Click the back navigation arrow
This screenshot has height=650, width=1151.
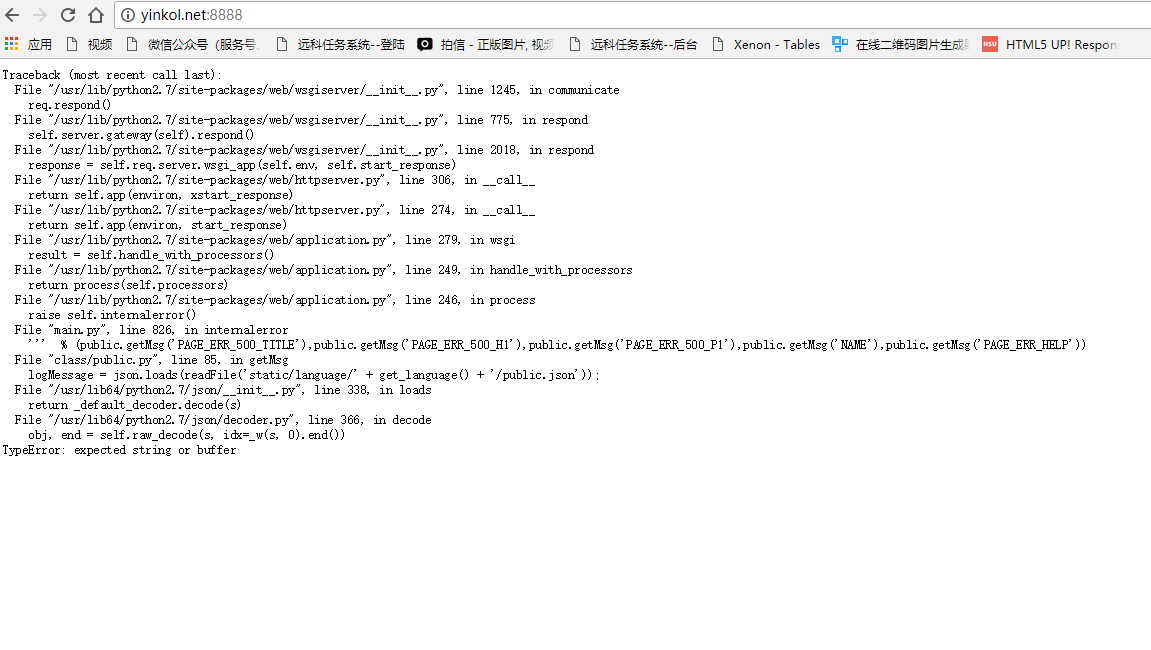click(14, 16)
